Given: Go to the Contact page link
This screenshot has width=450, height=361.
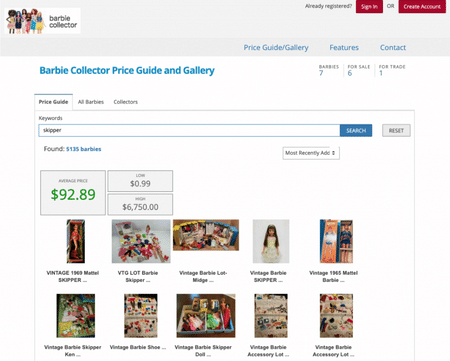Looking at the screenshot, I should point(393,47).
